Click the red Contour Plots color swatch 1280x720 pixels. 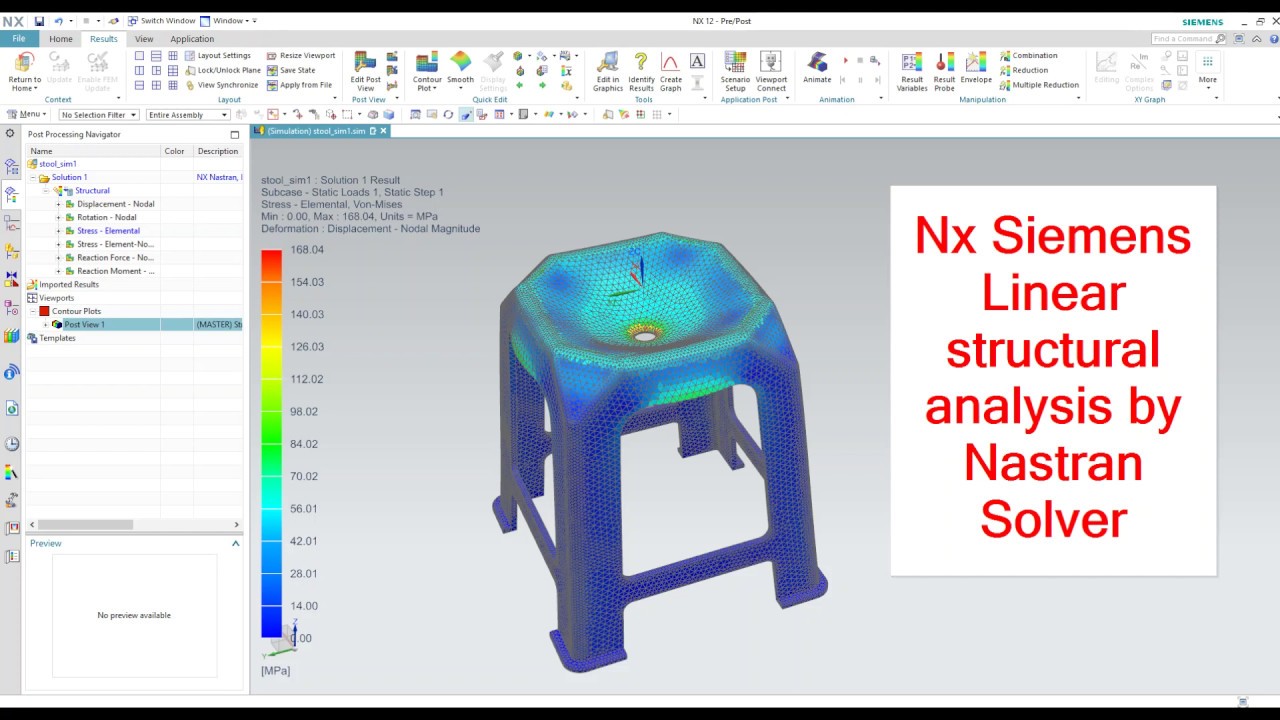pyautogui.click(x=44, y=311)
